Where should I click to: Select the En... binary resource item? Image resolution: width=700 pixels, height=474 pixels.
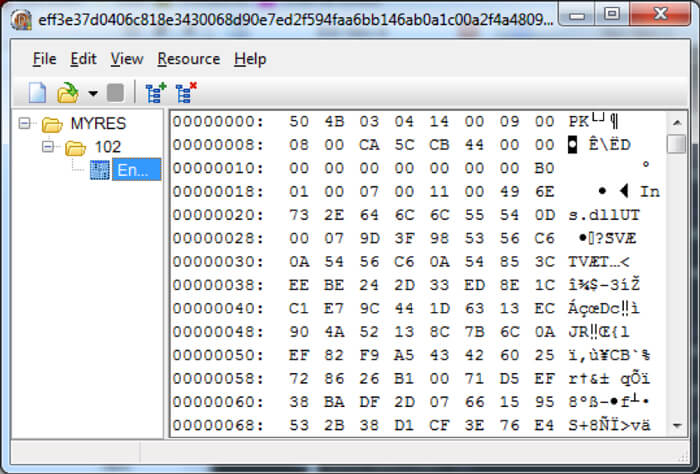[132, 170]
